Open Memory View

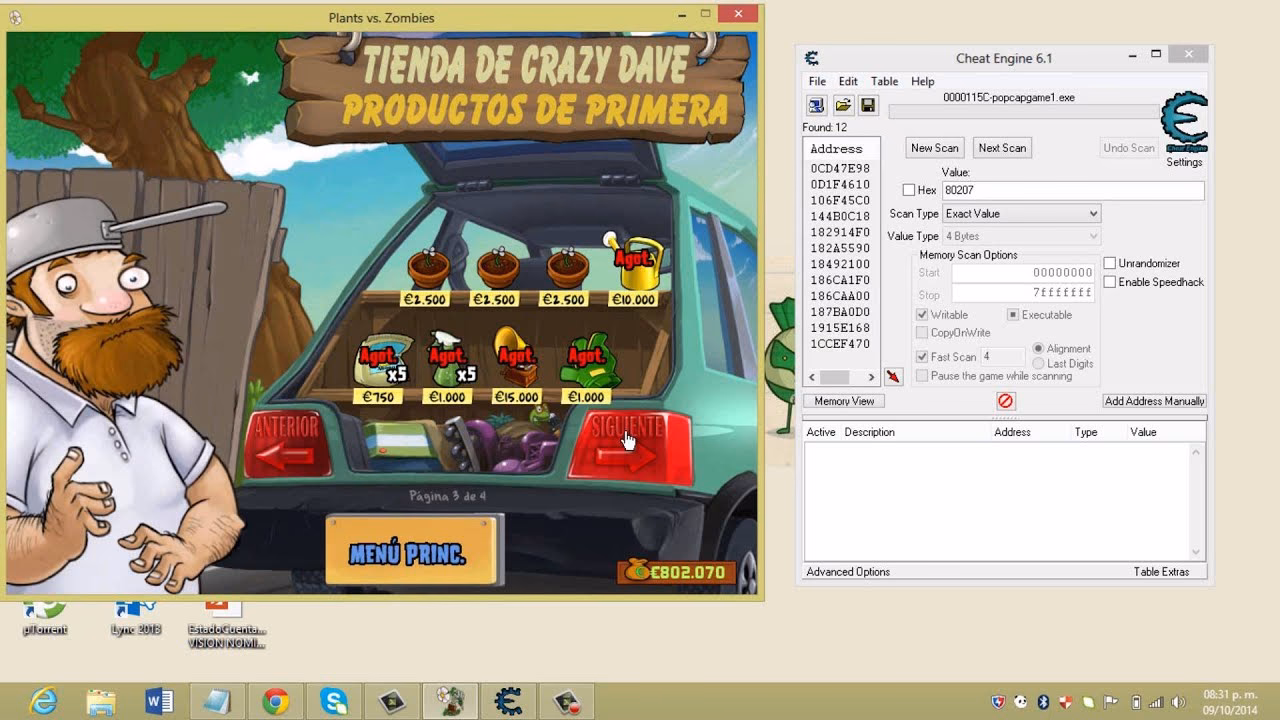tap(844, 401)
